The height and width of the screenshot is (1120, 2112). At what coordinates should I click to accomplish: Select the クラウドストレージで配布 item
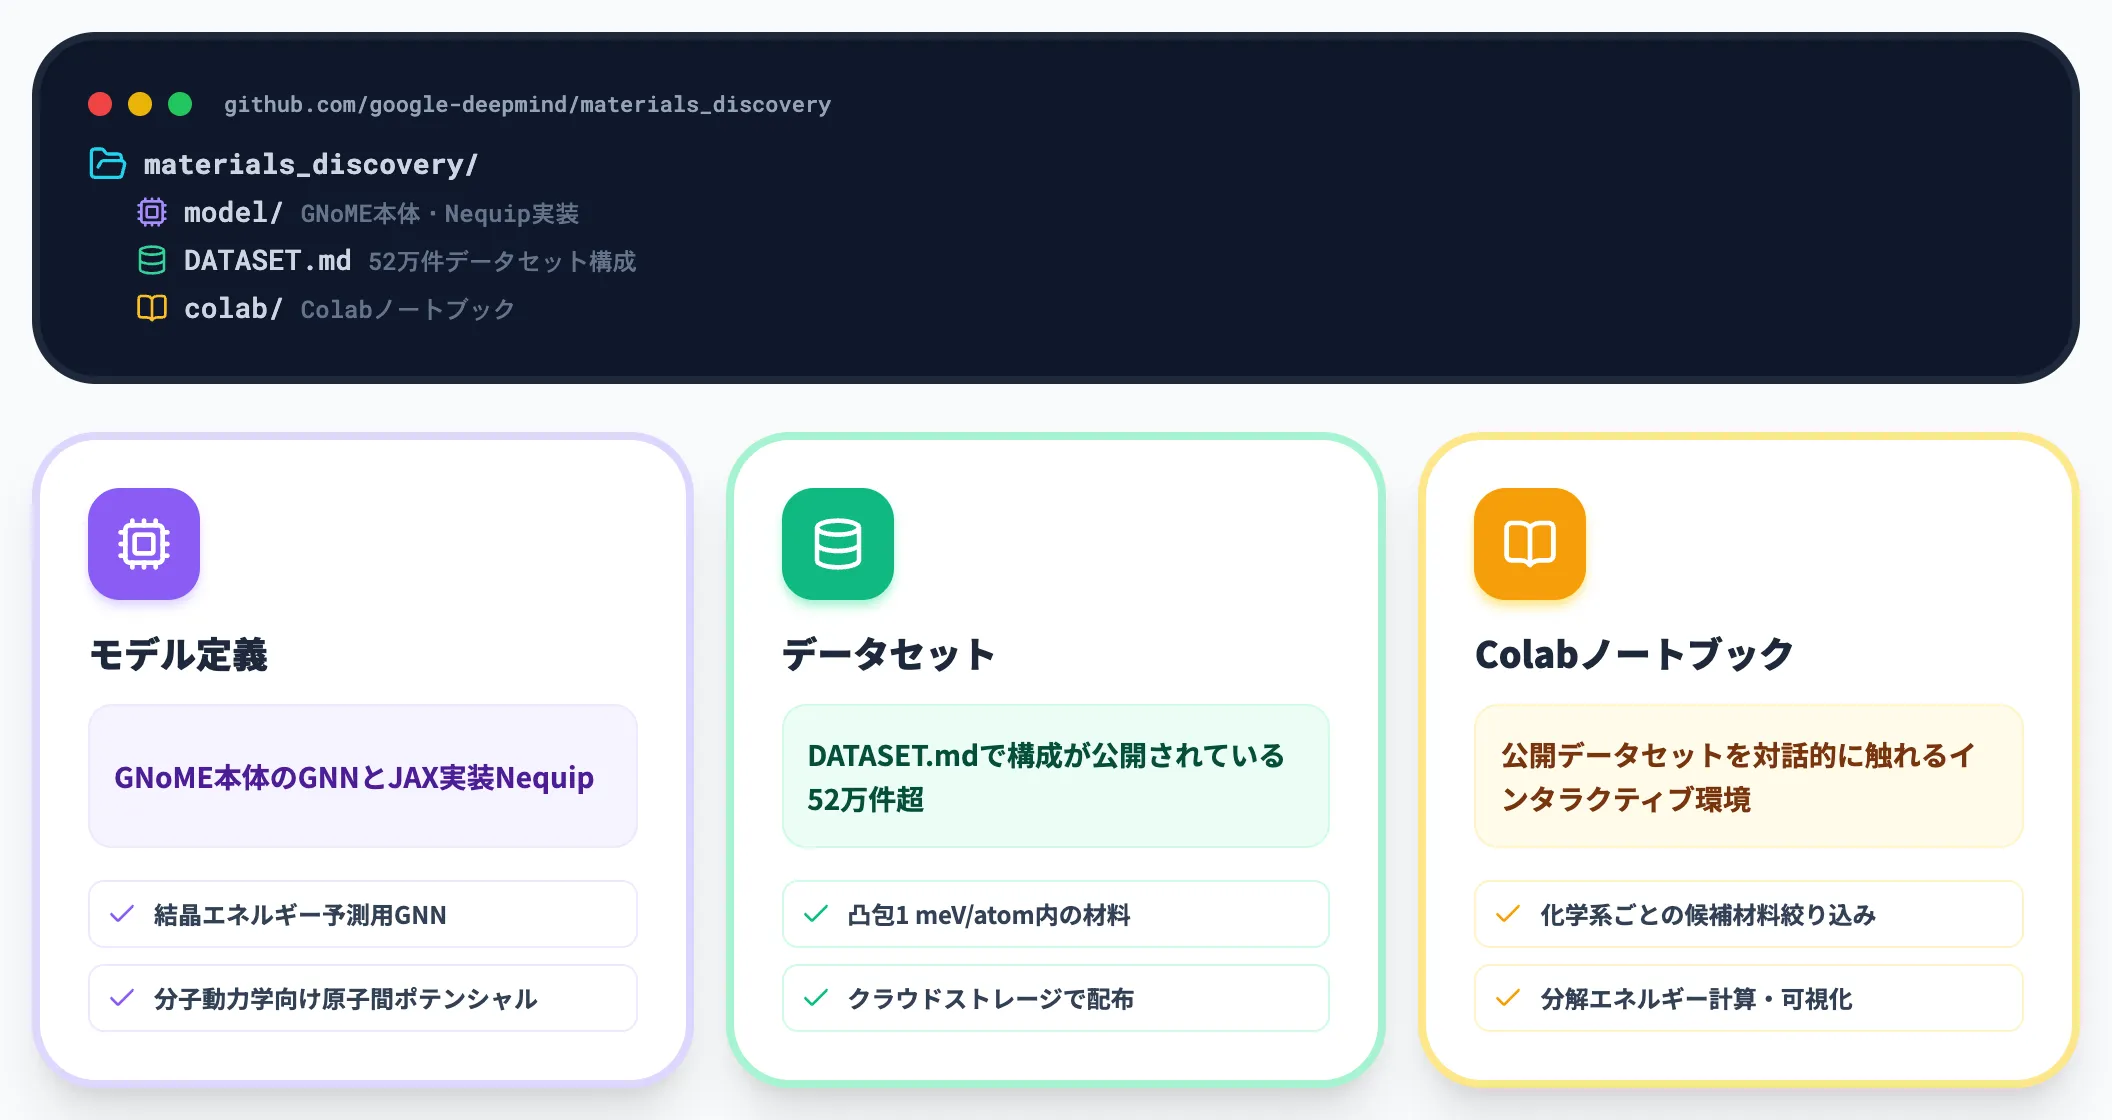coord(1056,998)
